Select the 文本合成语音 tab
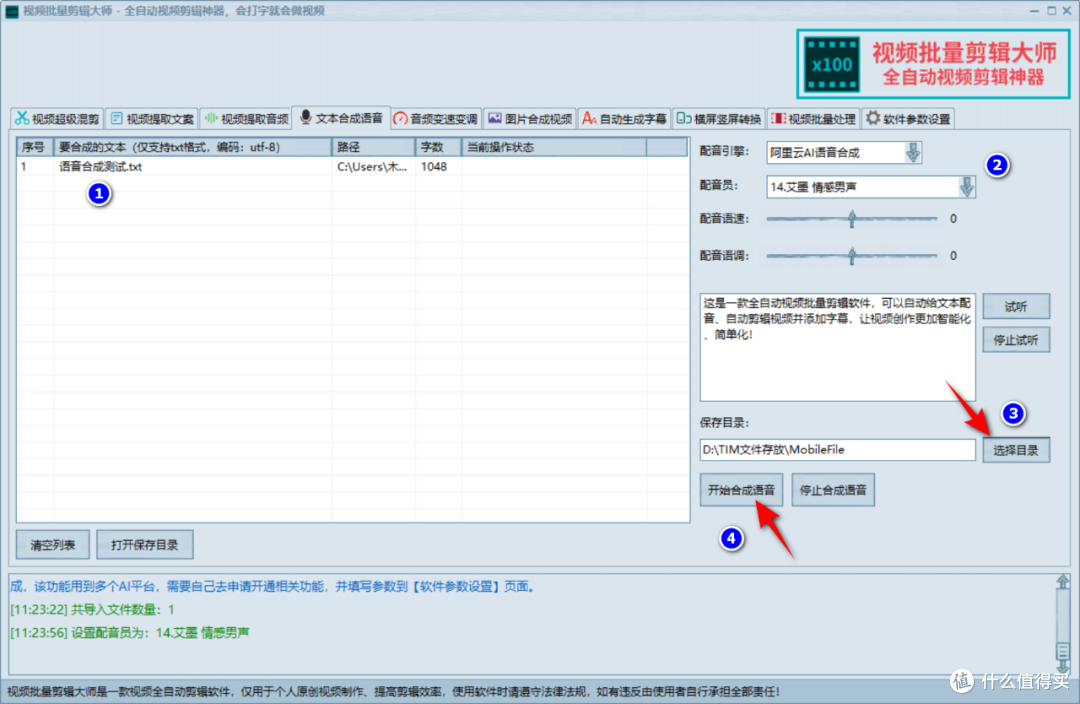The height and width of the screenshot is (704, 1080). tap(342, 118)
